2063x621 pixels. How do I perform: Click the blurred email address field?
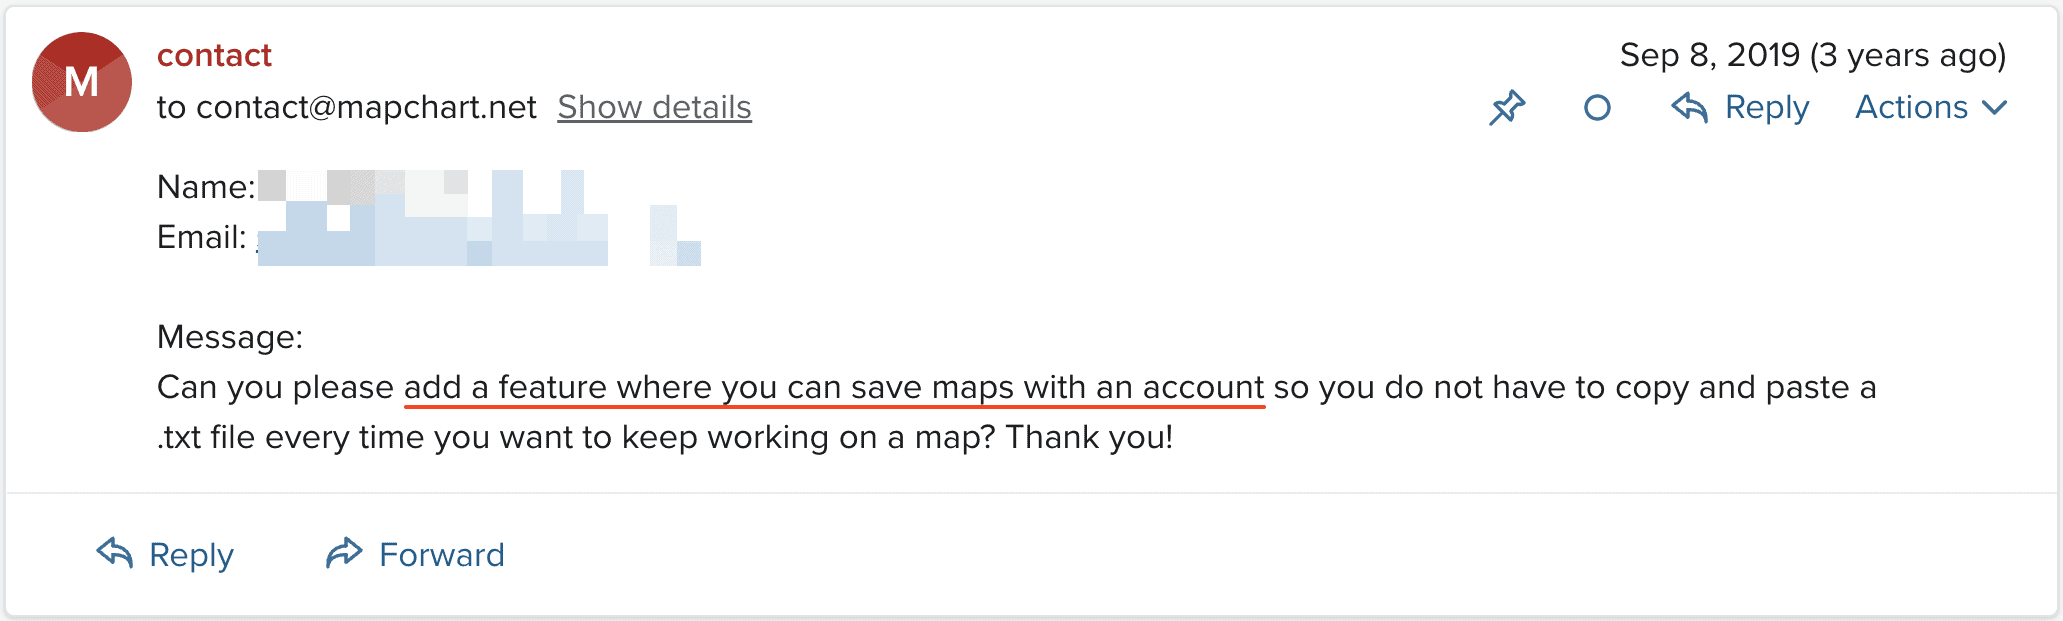coord(480,238)
